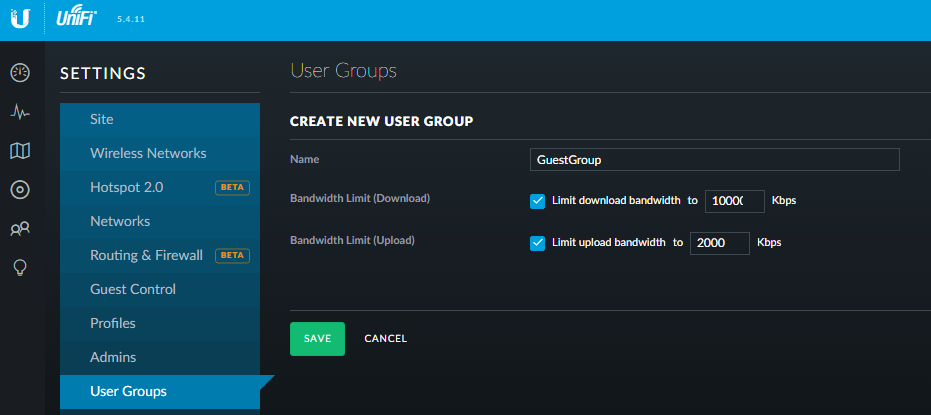Click the download Kbps value field
931x415 pixels.
[x=734, y=201]
